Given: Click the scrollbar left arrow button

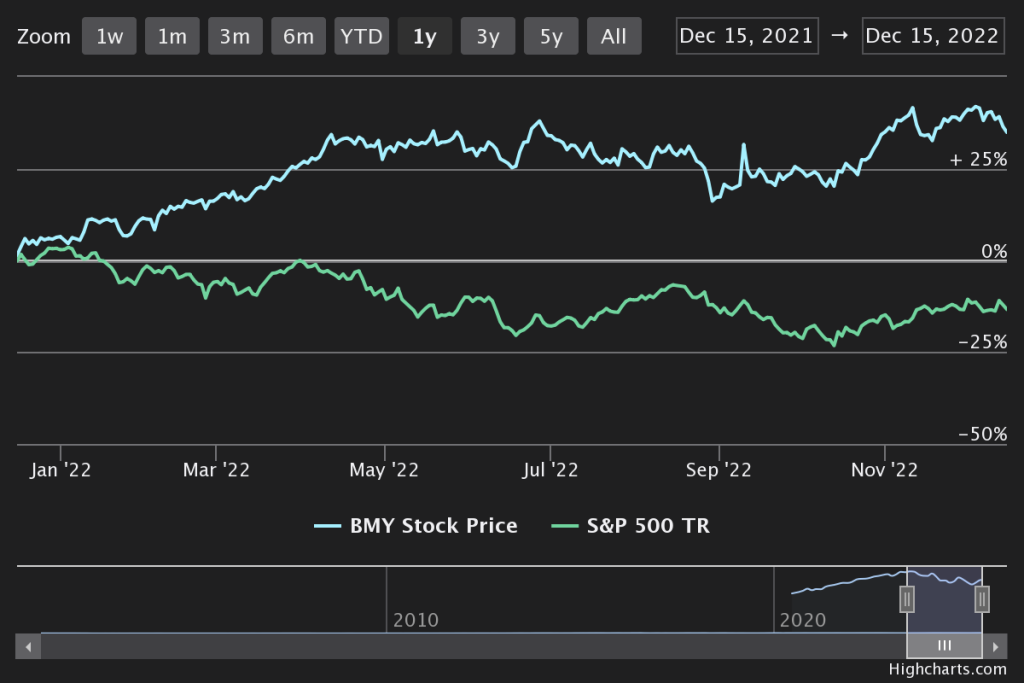Looking at the screenshot, I should pos(29,646).
